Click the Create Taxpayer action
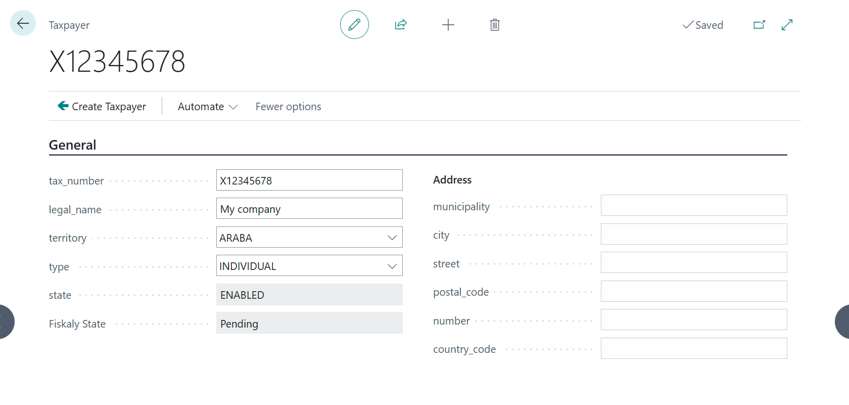849x405 pixels. pos(102,107)
